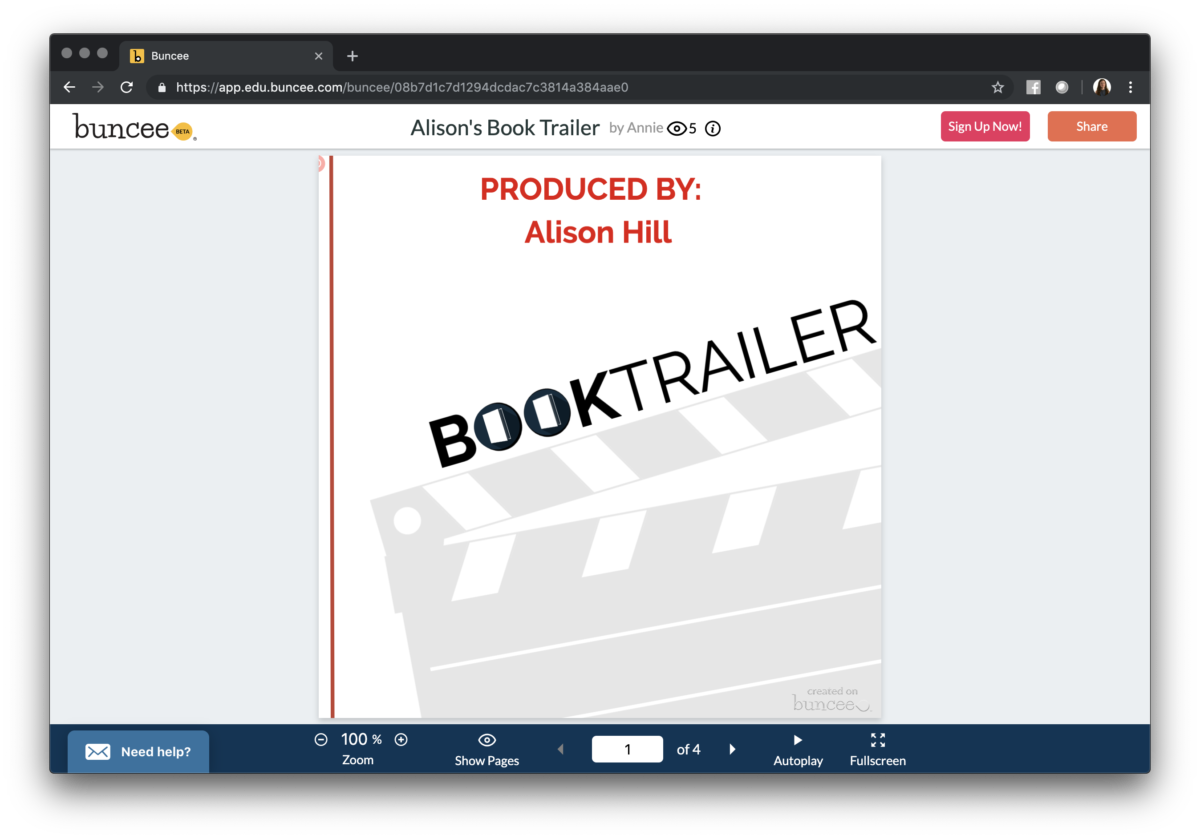Click the Share button
Viewport: 1200px width, 839px height.
(1091, 127)
